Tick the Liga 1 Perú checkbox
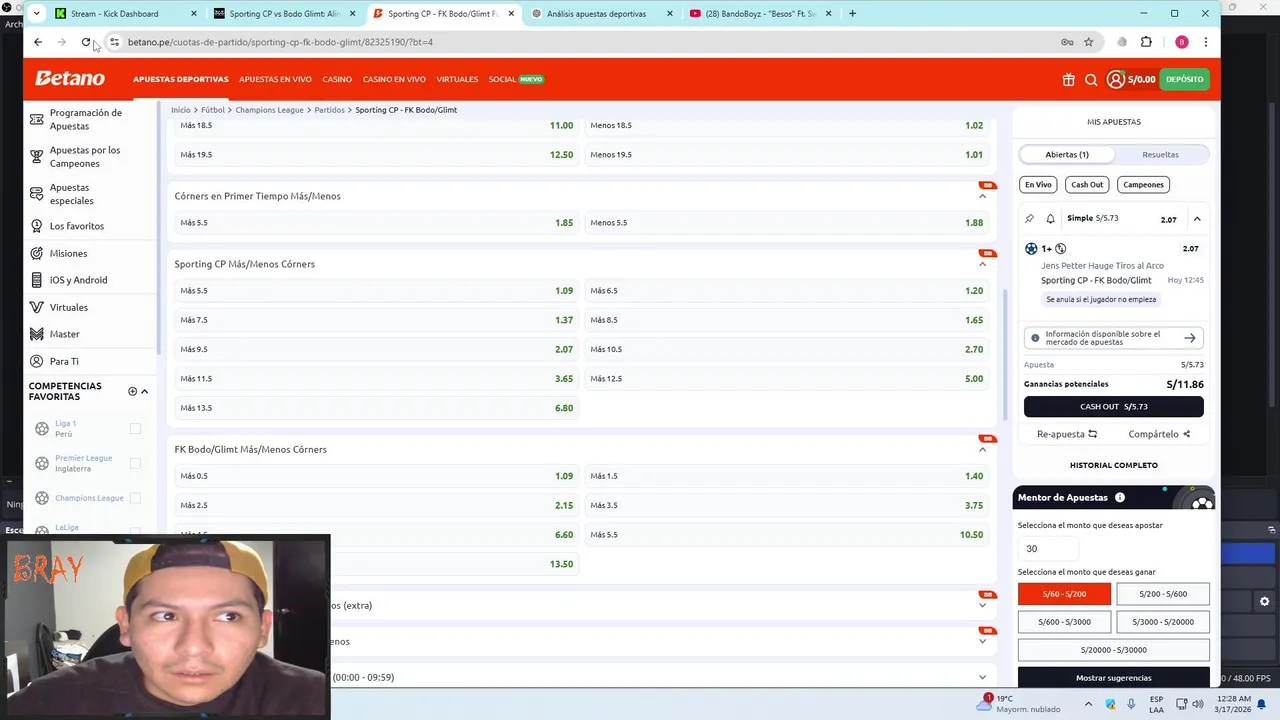Image resolution: width=1280 pixels, height=720 pixels. (135, 429)
